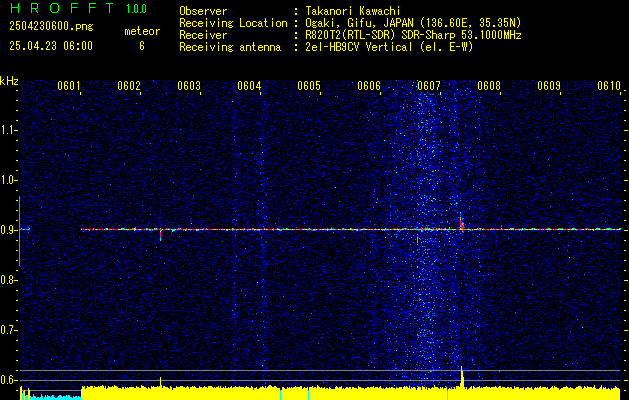Image resolution: width=629 pixels, height=400 pixels.
Task: Click the red meteor echo spike near 0607.5
Action: click(462, 222)
